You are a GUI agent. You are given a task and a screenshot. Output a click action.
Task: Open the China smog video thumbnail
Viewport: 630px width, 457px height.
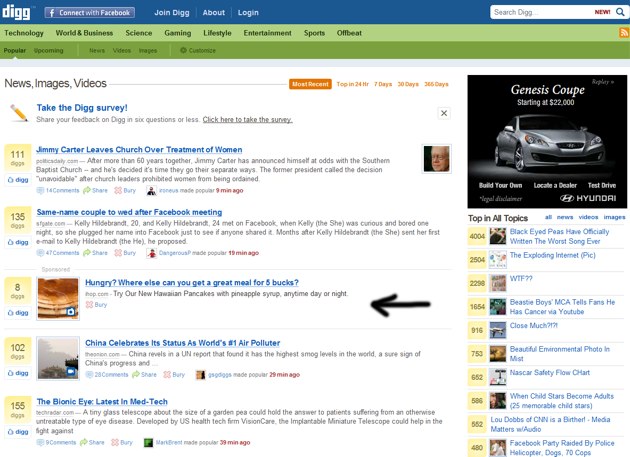[x=58, y=358]
